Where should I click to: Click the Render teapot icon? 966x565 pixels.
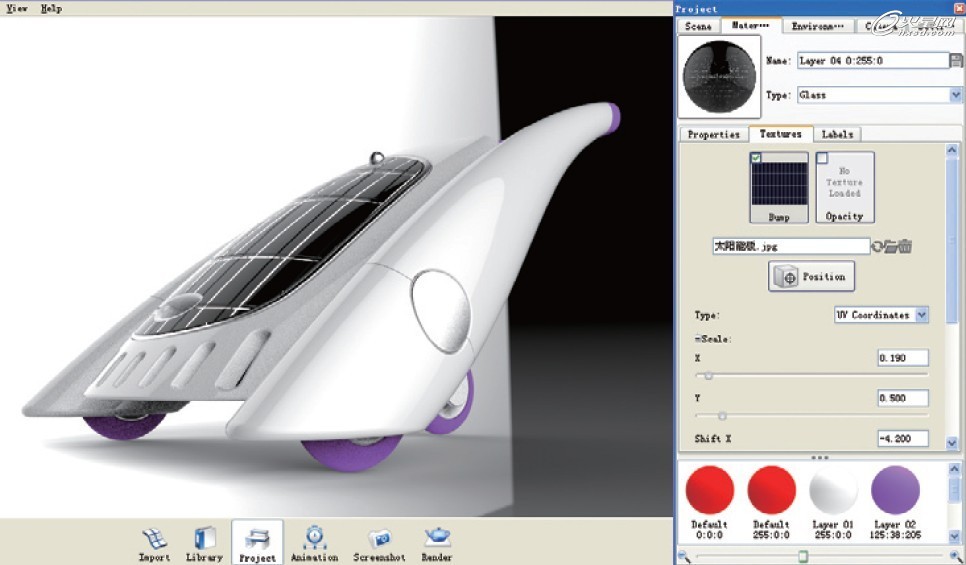click(x=437, y=542)
